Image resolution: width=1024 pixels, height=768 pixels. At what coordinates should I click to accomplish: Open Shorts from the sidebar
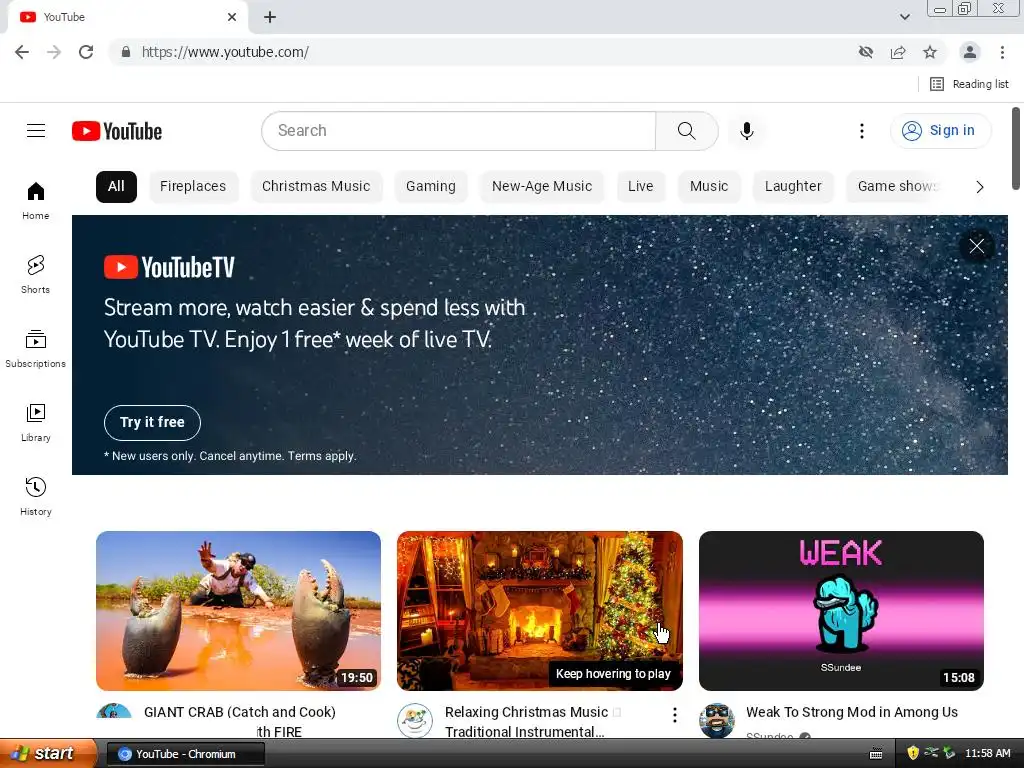(35, 275)
